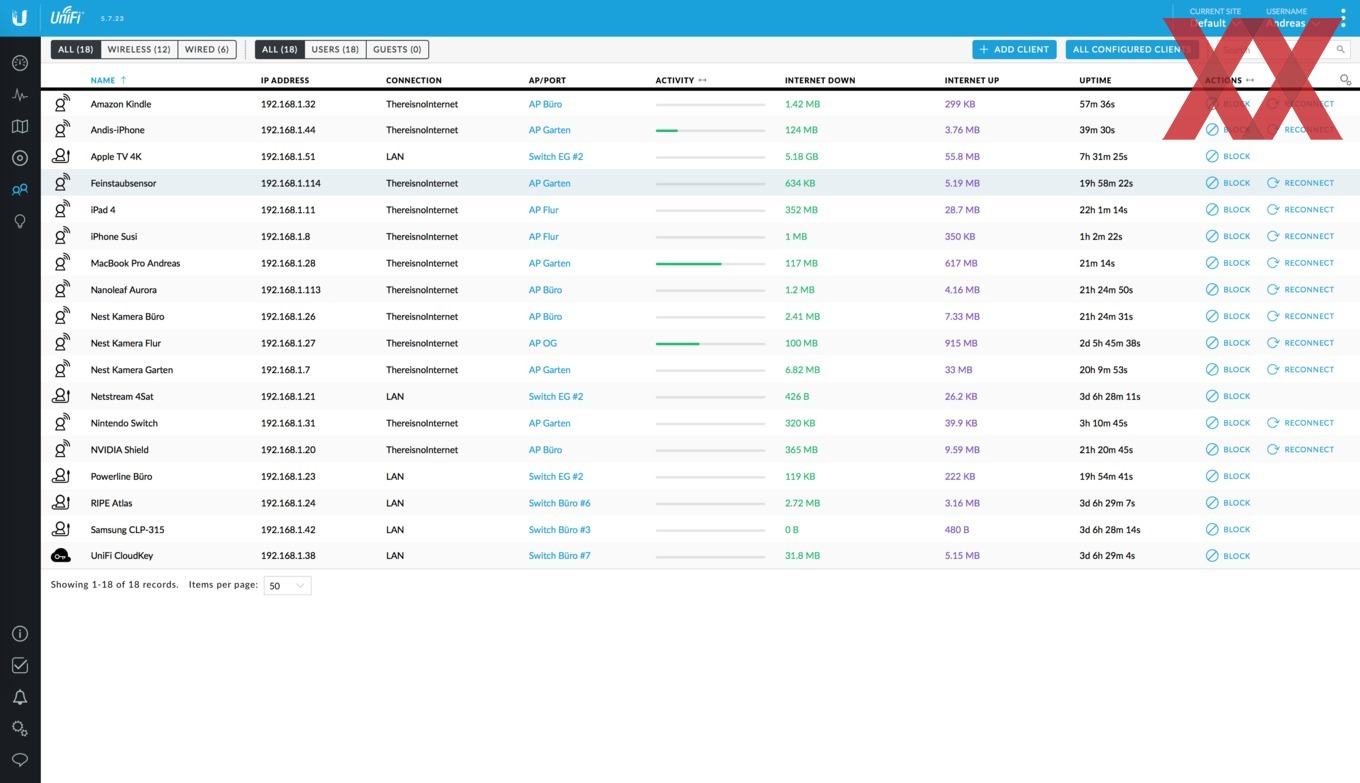Click activity bar for Nest Kamera Flur

click(710, 344)
